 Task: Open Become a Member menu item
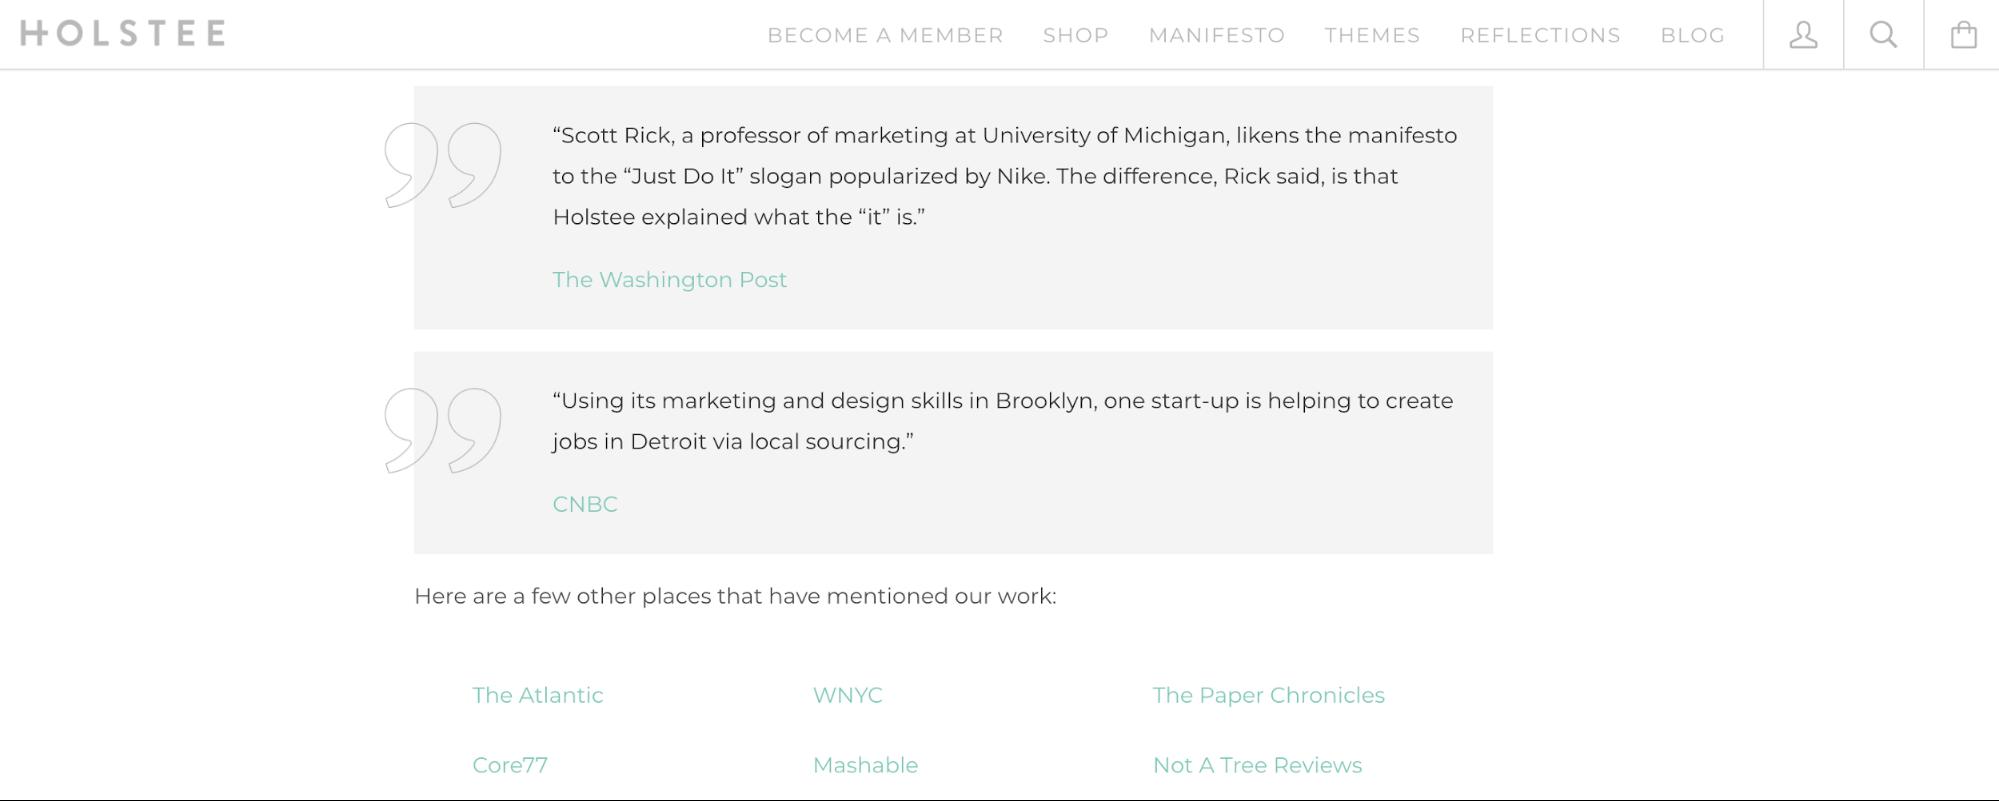885,36
